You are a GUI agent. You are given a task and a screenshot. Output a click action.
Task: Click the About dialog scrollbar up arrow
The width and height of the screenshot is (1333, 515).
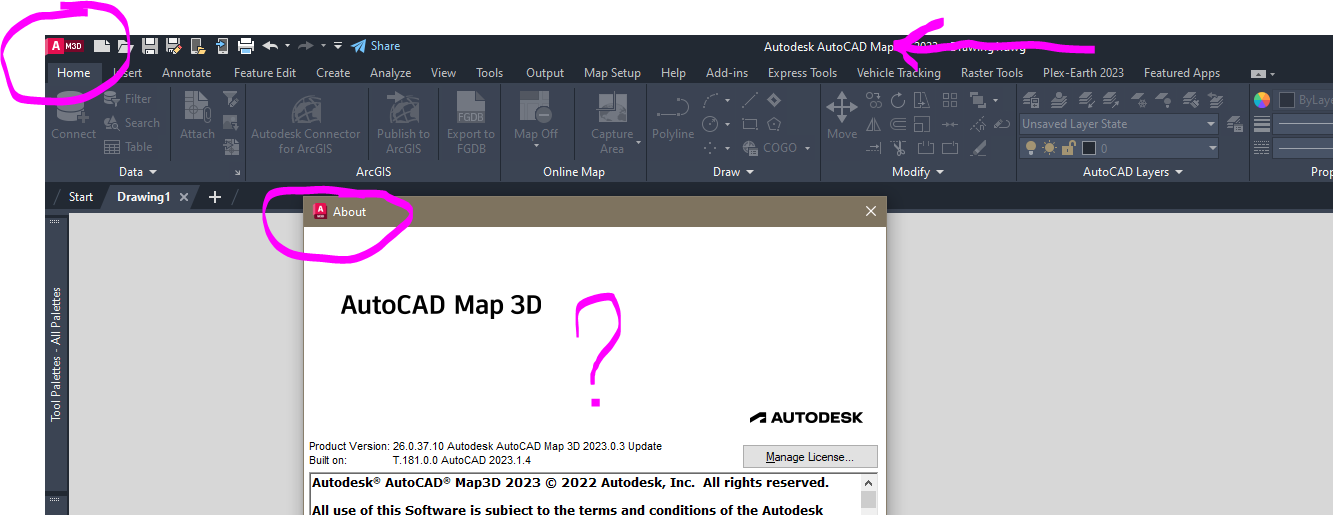tap(869, 483)
